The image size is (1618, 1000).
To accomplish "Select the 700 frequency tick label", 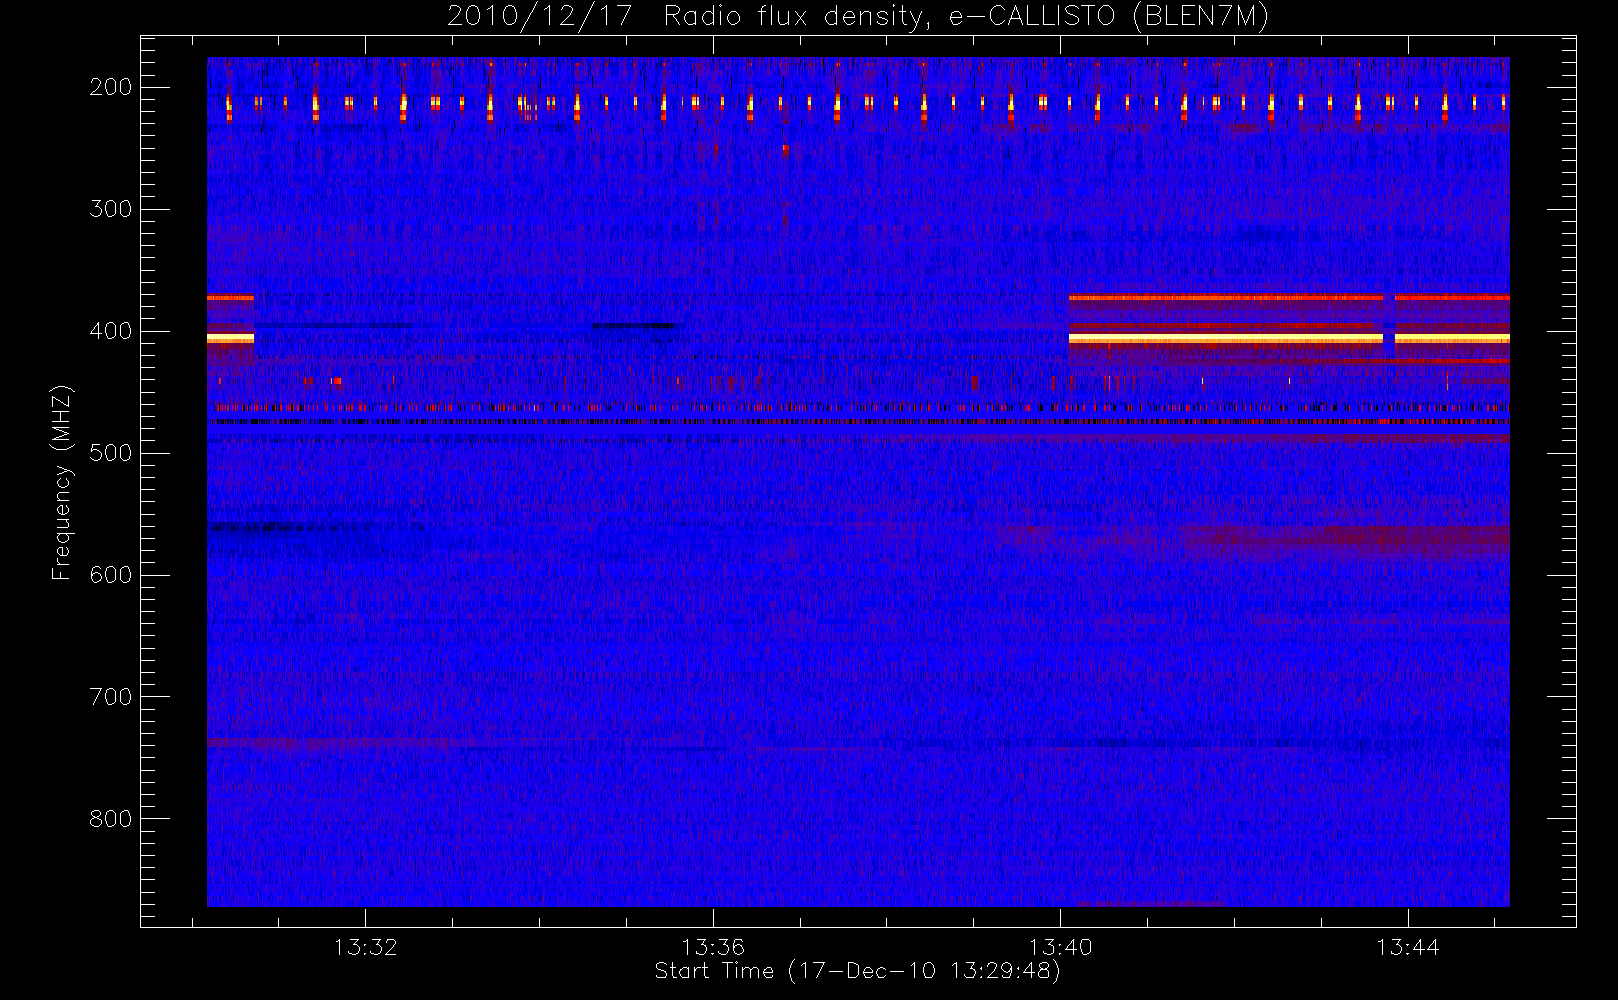I will click(x=110, y=697).
